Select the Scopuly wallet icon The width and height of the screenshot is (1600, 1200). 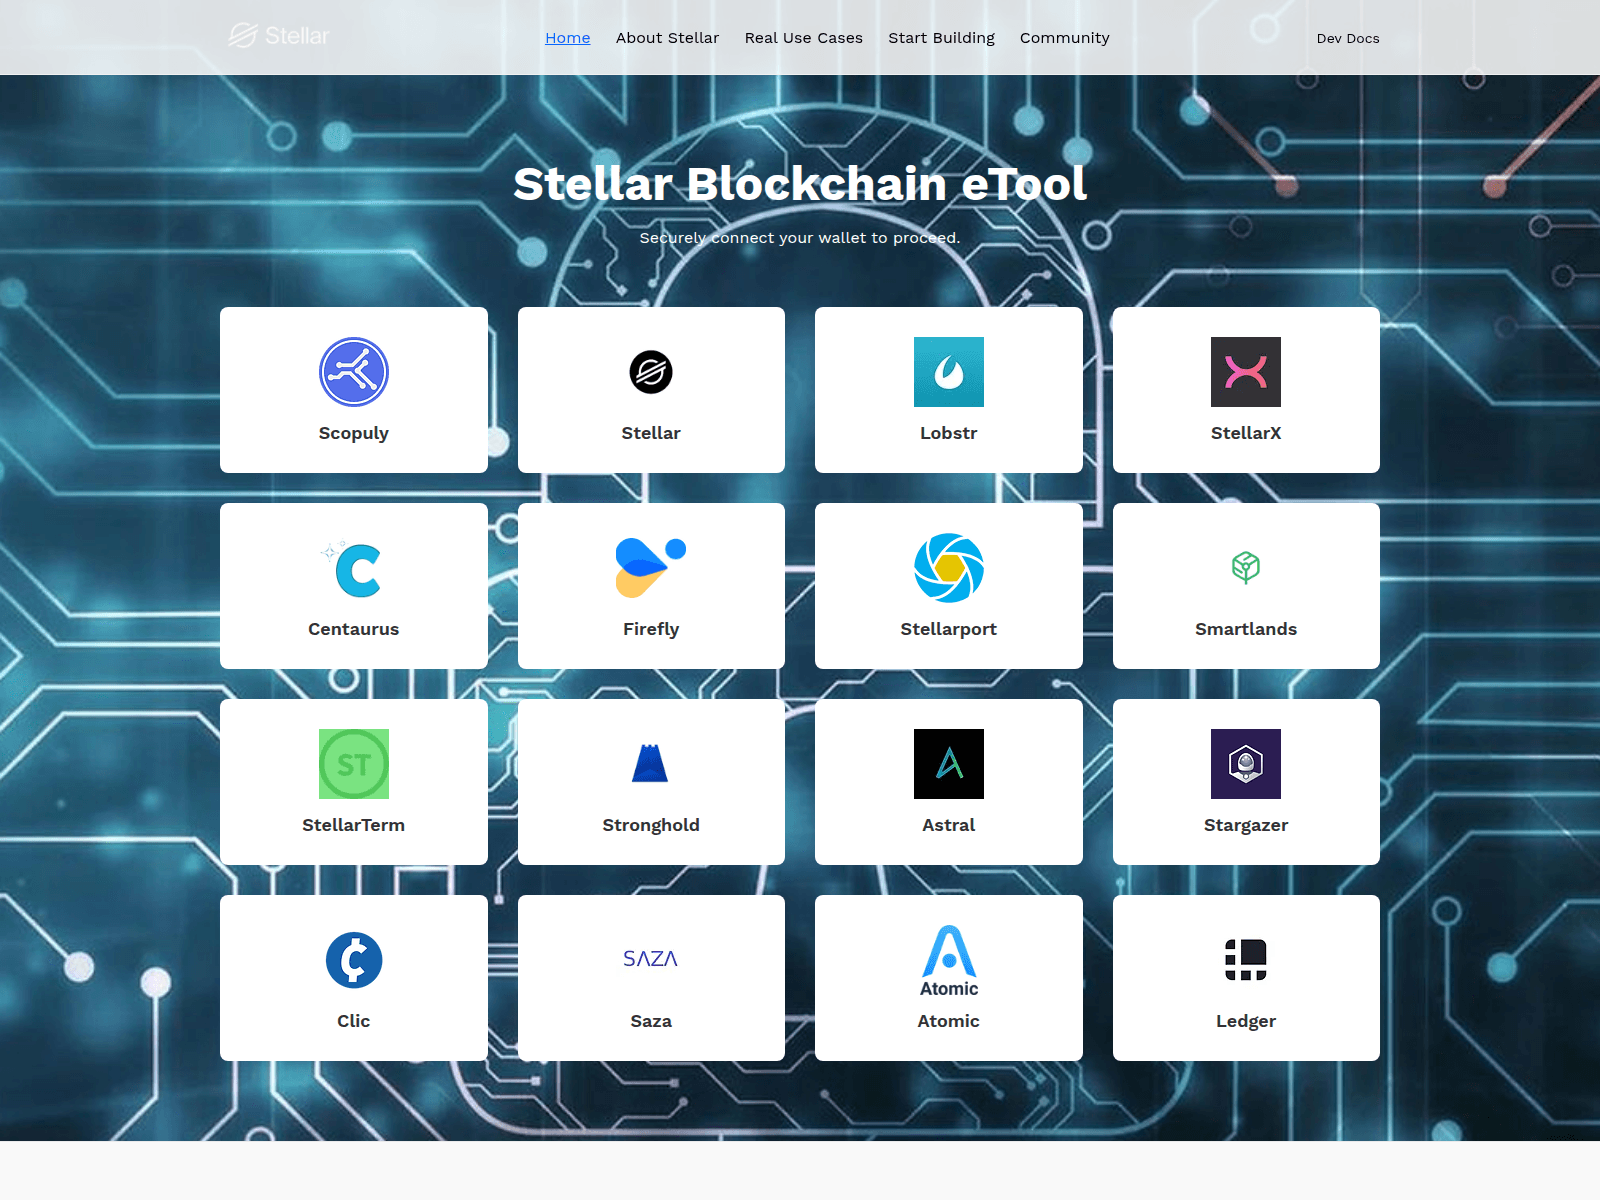[354, 372]
